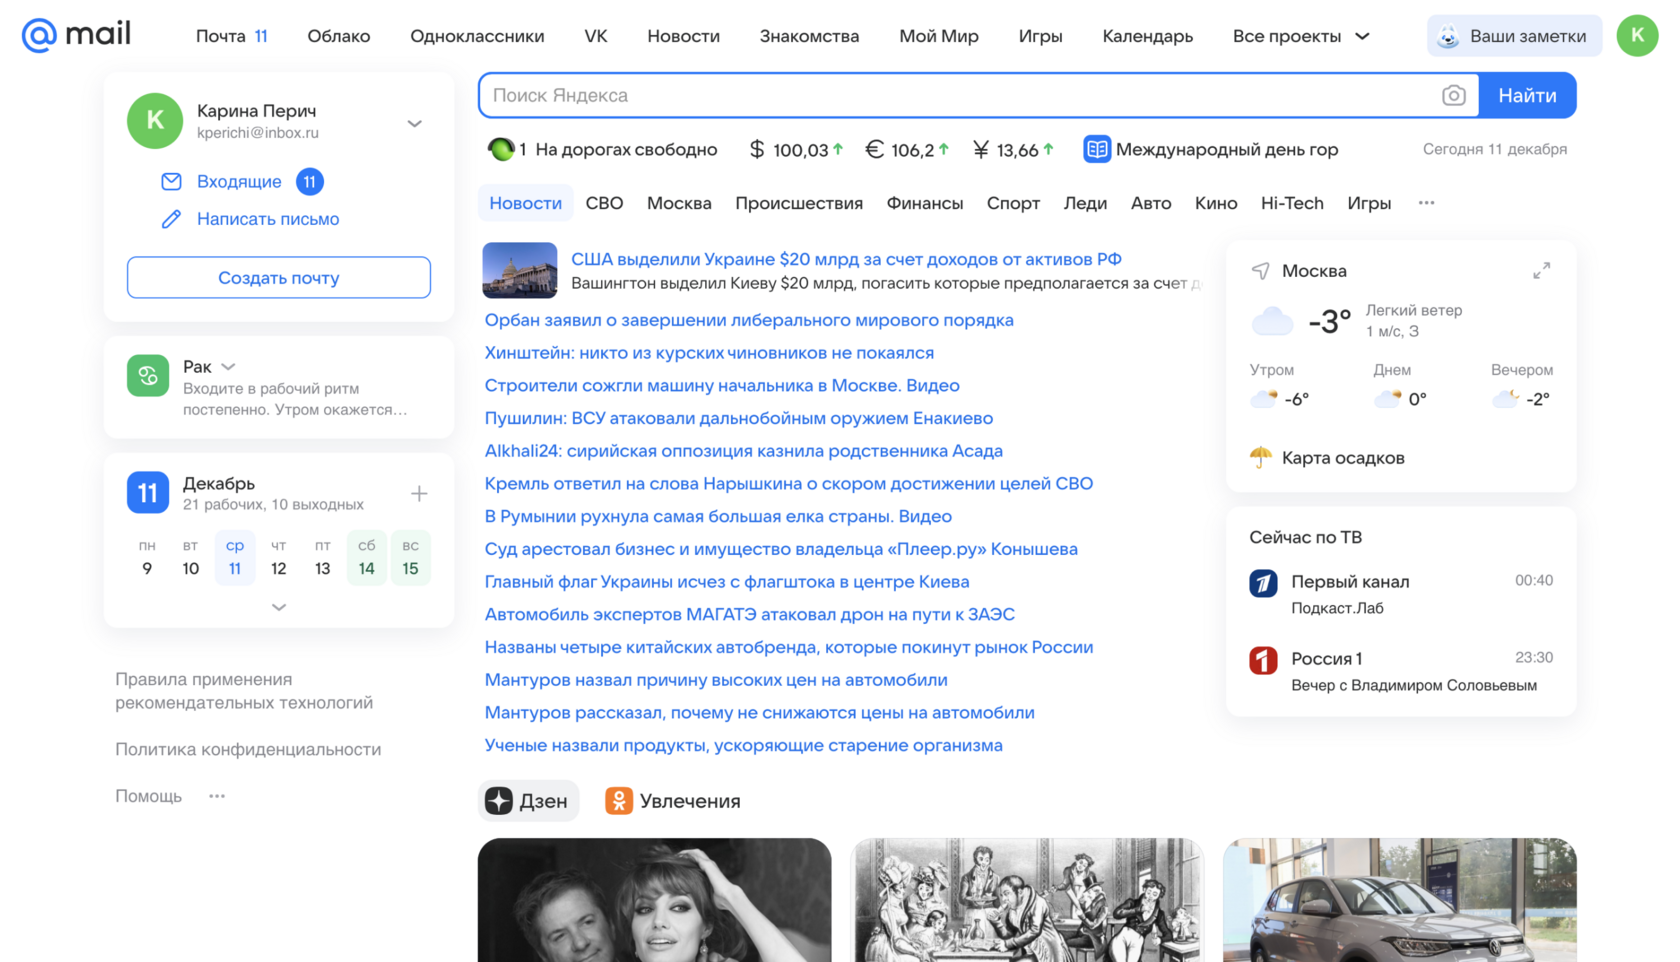The image size is (1680, 962).
Task: Open the black-and-white couple photo article
Action: [654, 900]
